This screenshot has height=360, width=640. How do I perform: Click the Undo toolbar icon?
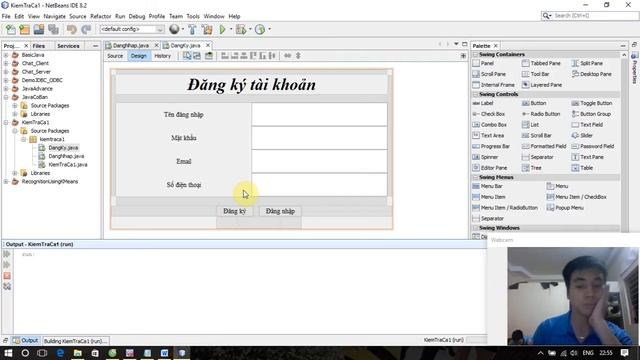(x=72, y=29)
